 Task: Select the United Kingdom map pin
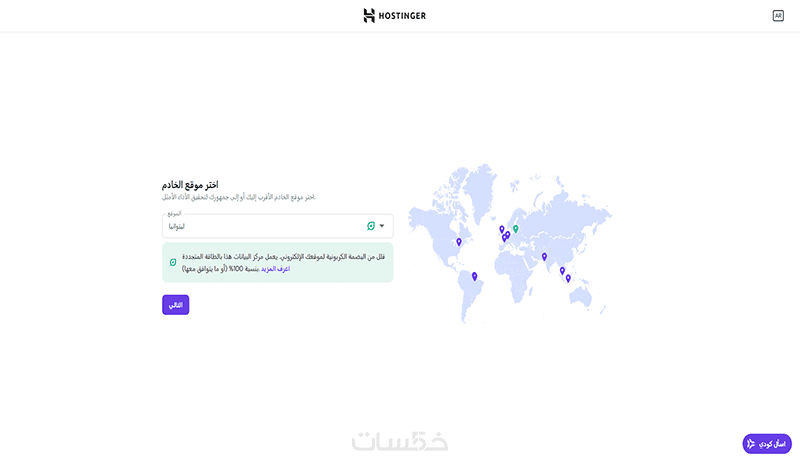coord(502,229)
